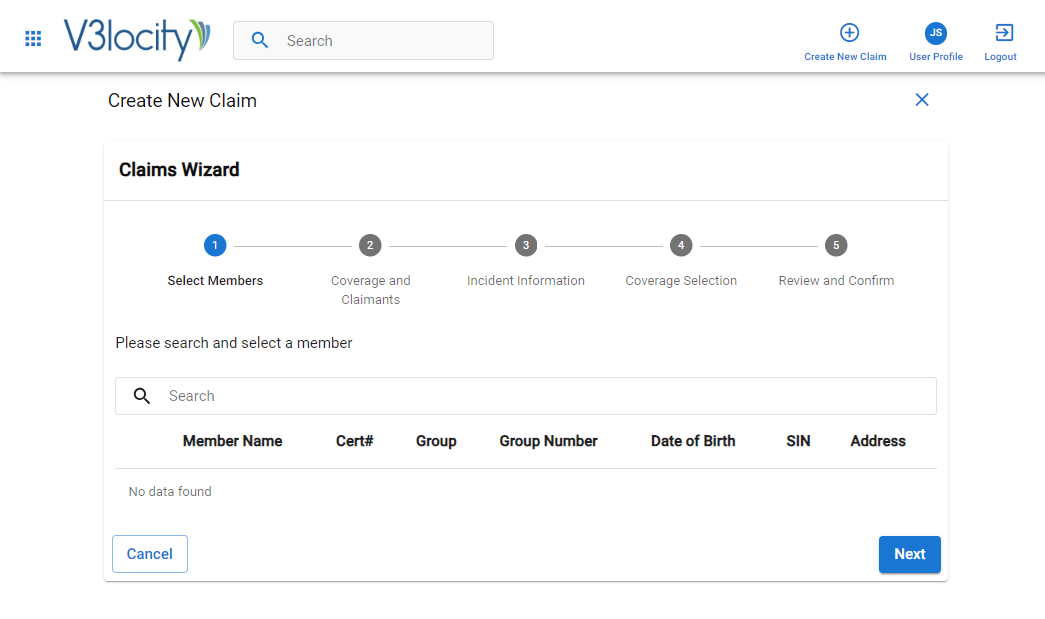Screen dimensions: 1045x619
Task: Click the Logout icon
Action: point(1003,33)
